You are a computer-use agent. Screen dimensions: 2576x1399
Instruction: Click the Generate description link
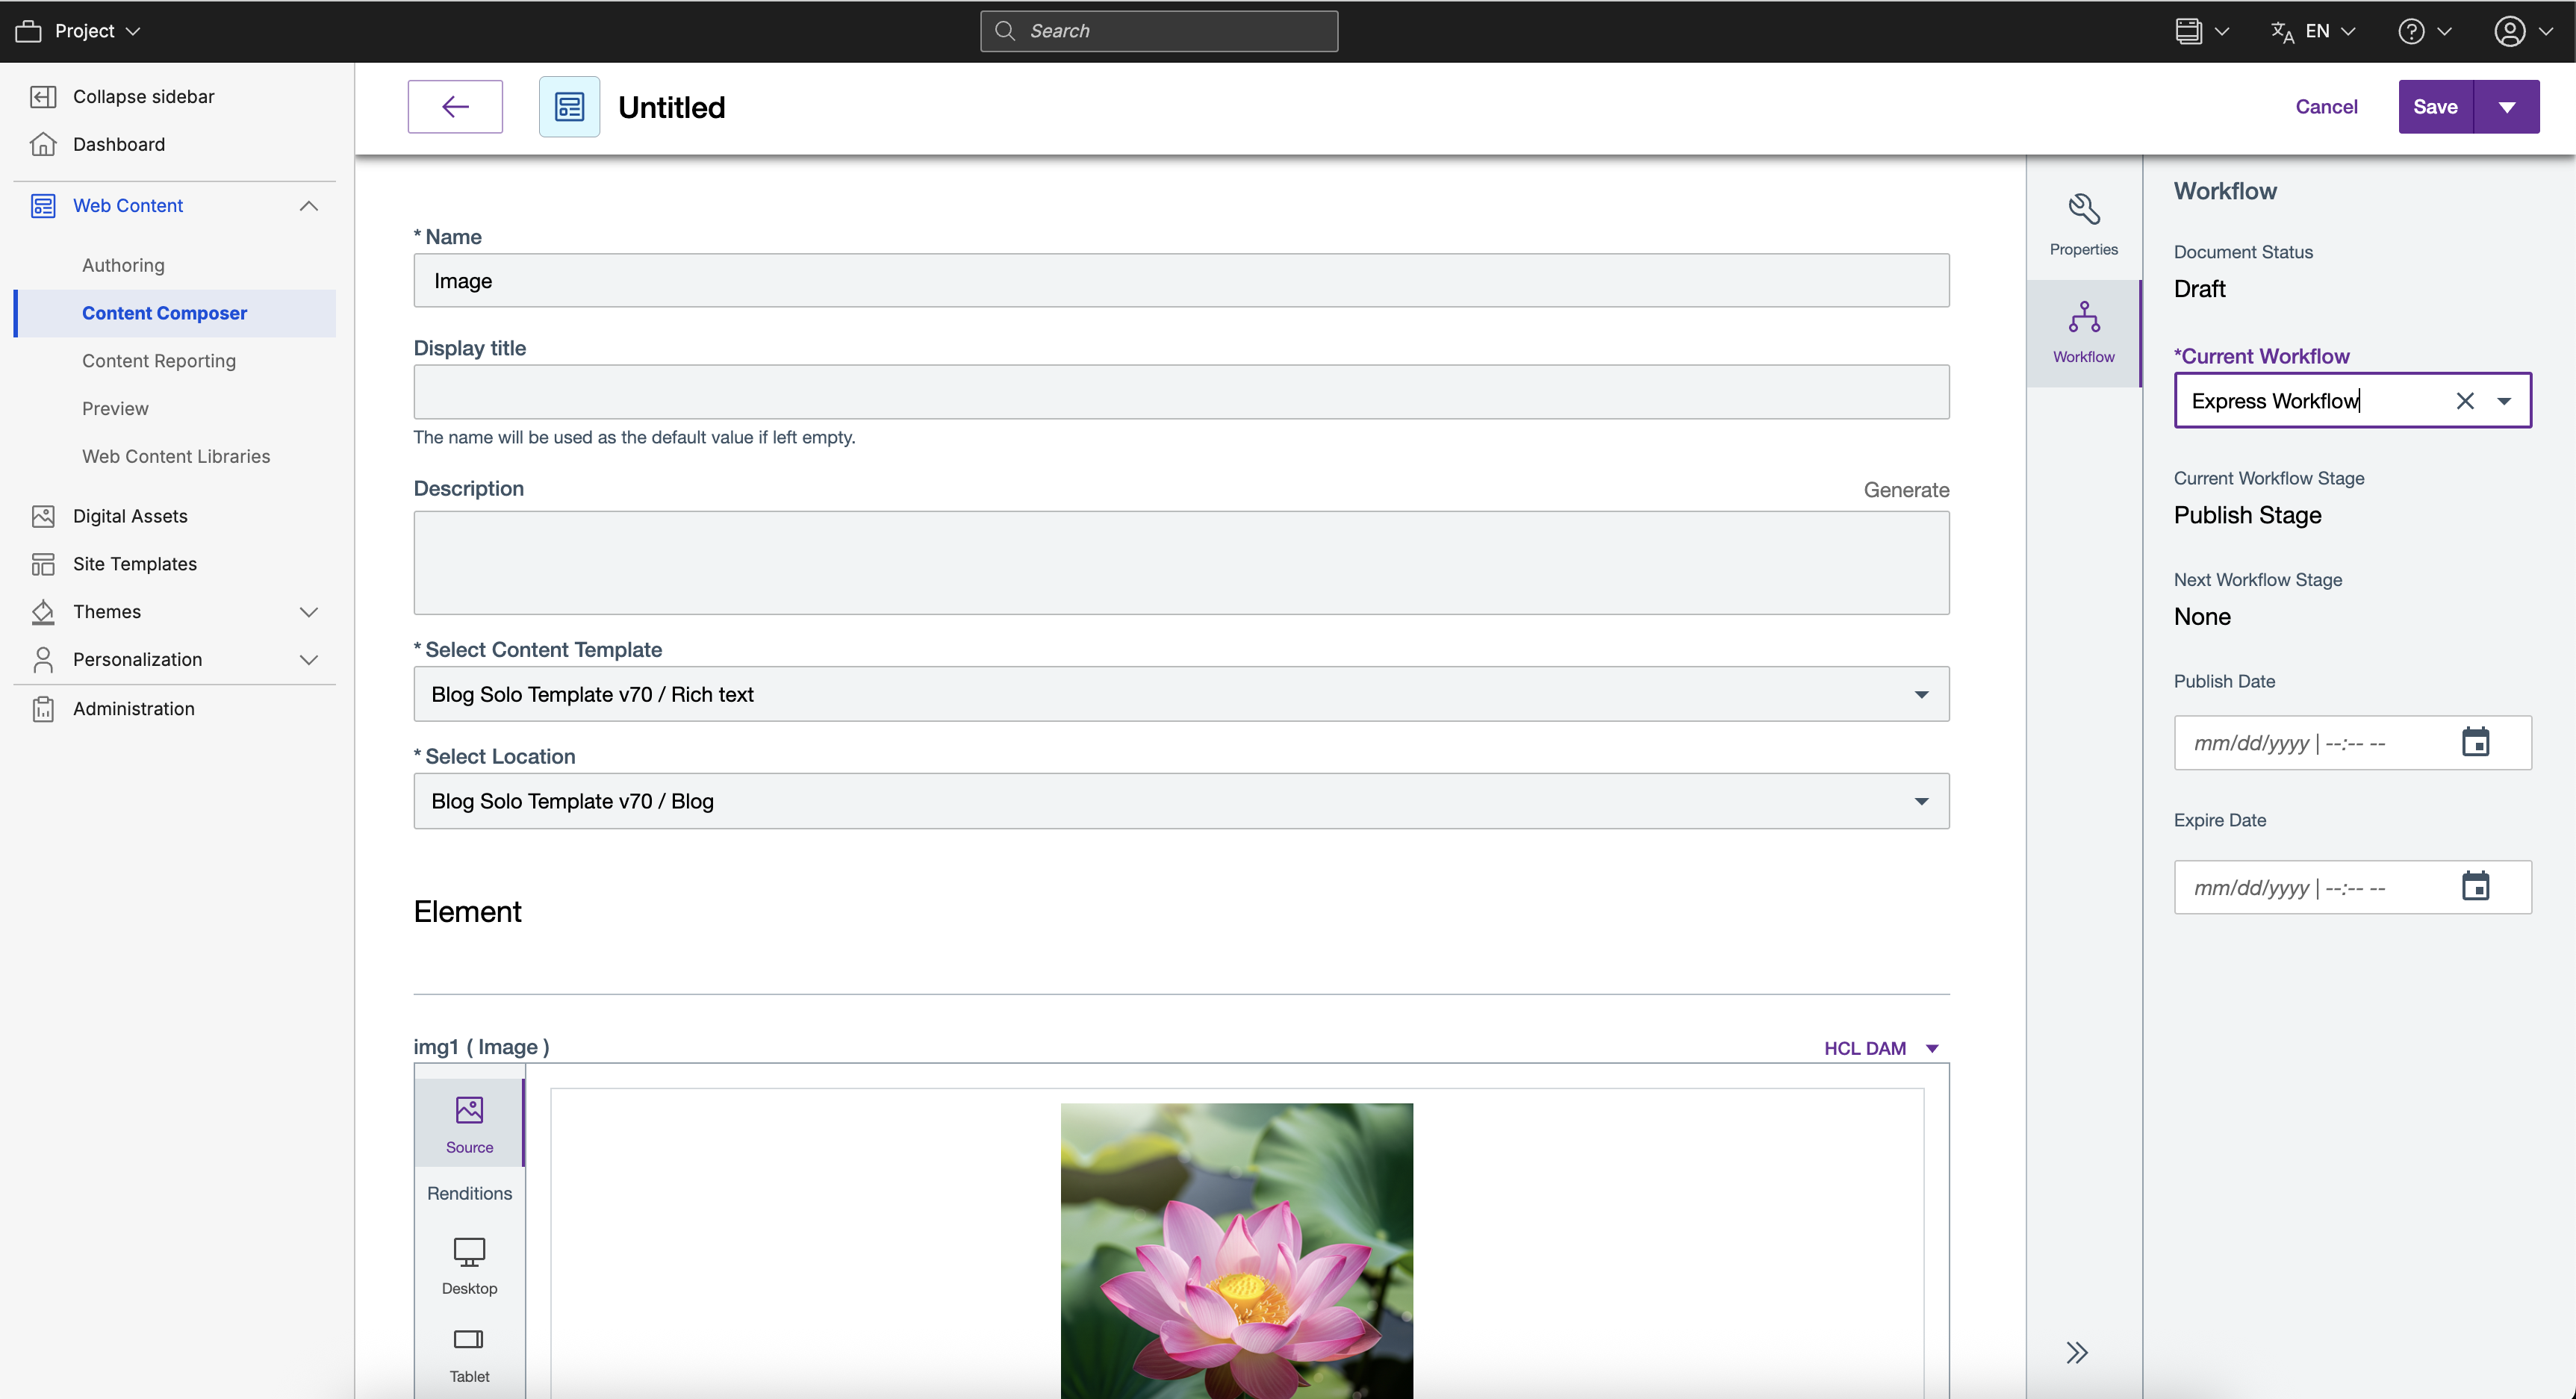point(1906,489)
